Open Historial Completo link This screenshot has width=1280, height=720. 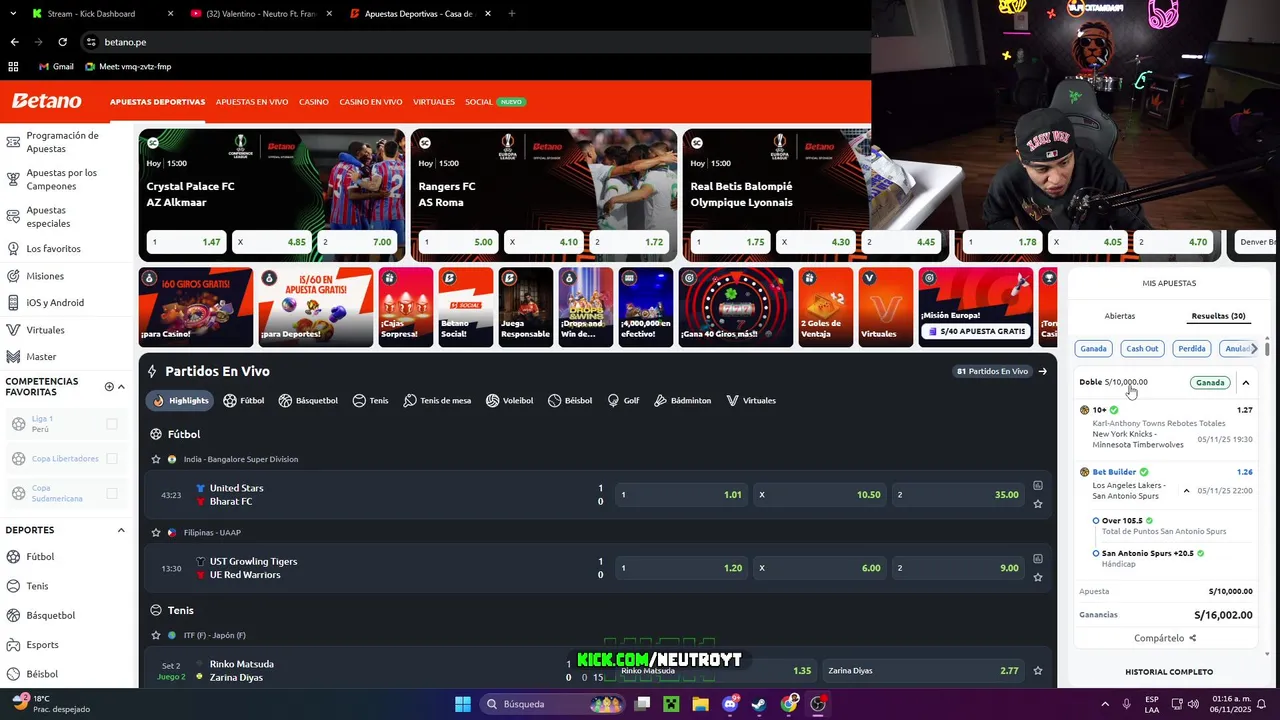click(1169, 672)
